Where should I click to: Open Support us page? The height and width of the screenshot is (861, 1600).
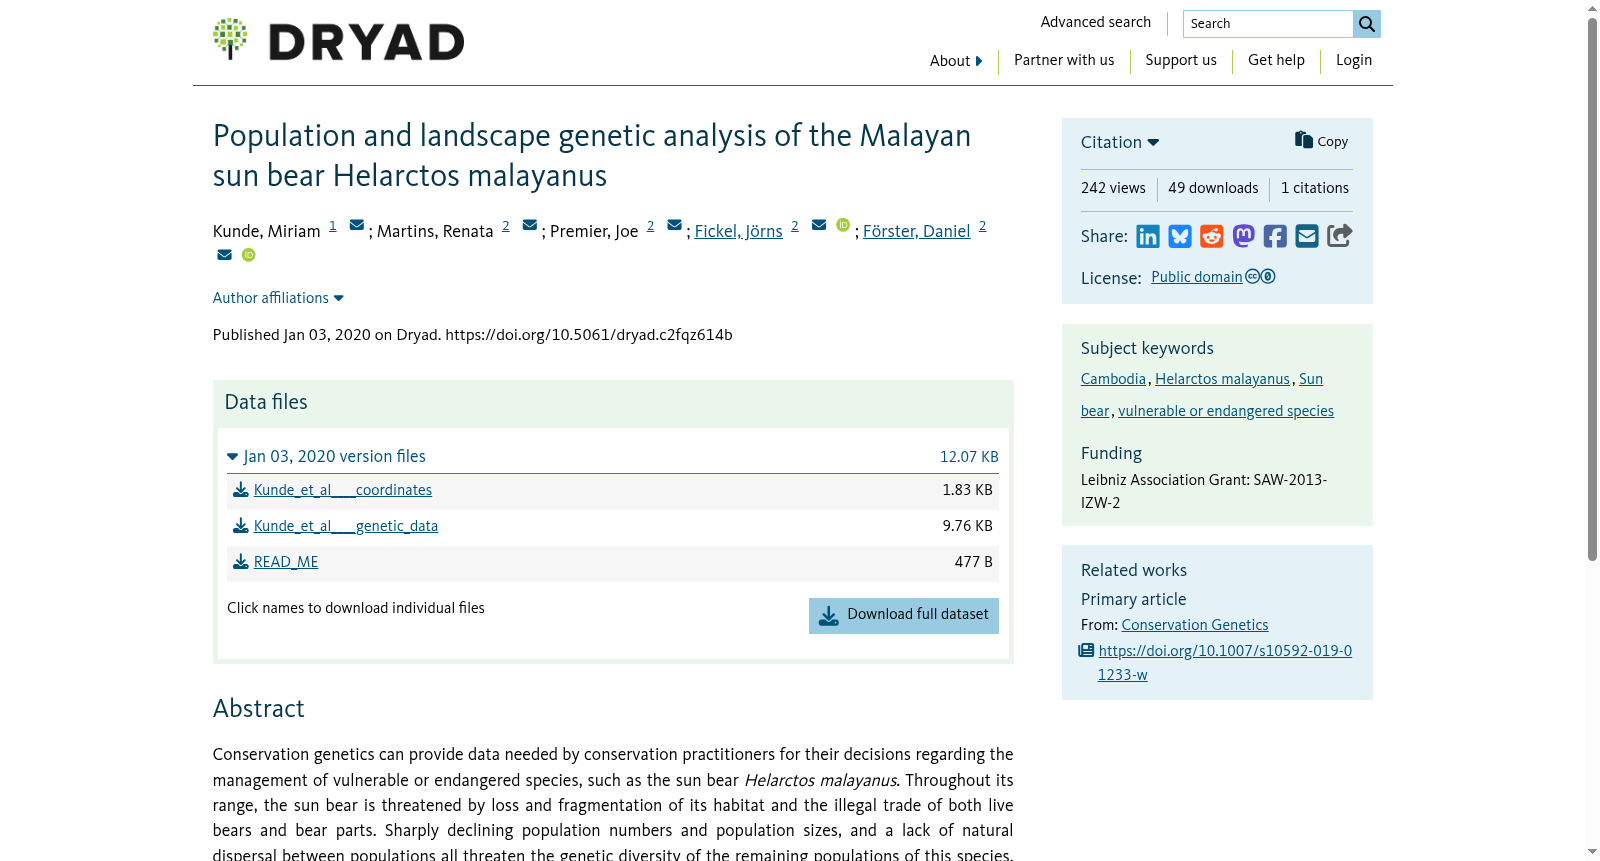click(x=1181, y=60)
